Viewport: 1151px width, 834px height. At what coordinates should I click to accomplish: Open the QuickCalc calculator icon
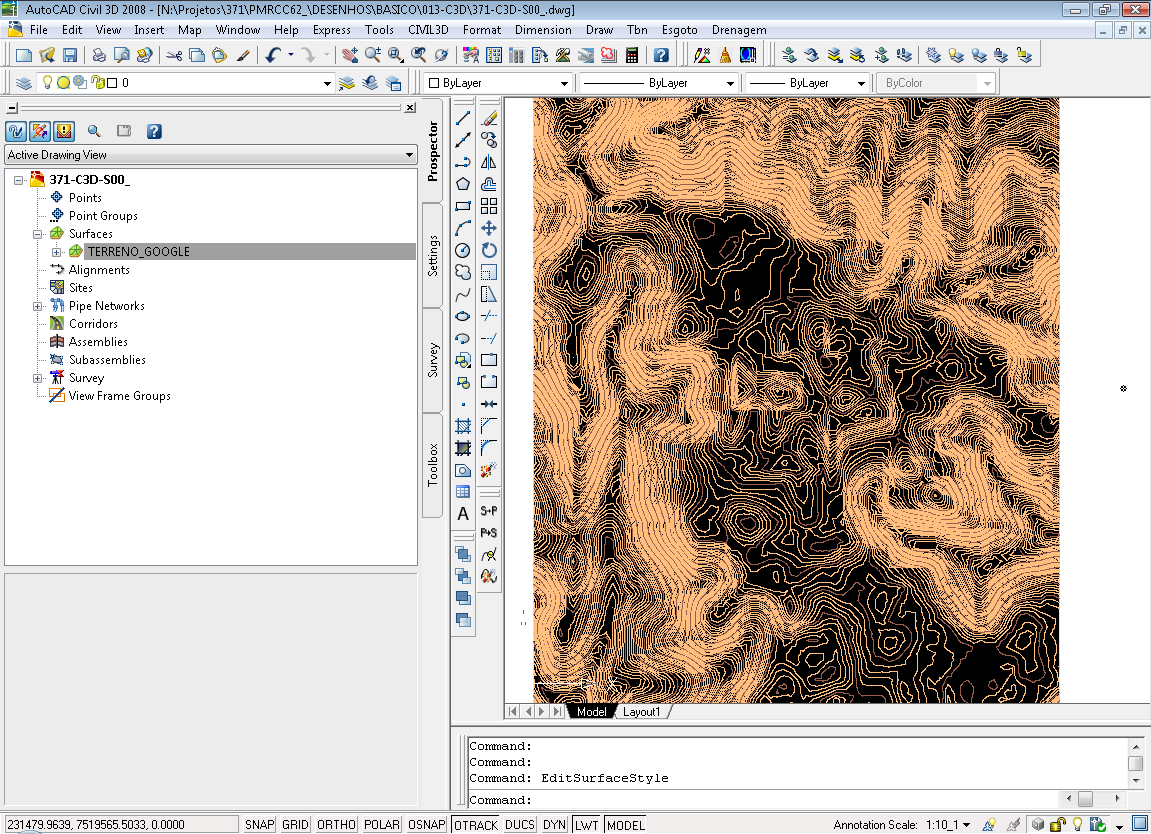pos(631,55)
